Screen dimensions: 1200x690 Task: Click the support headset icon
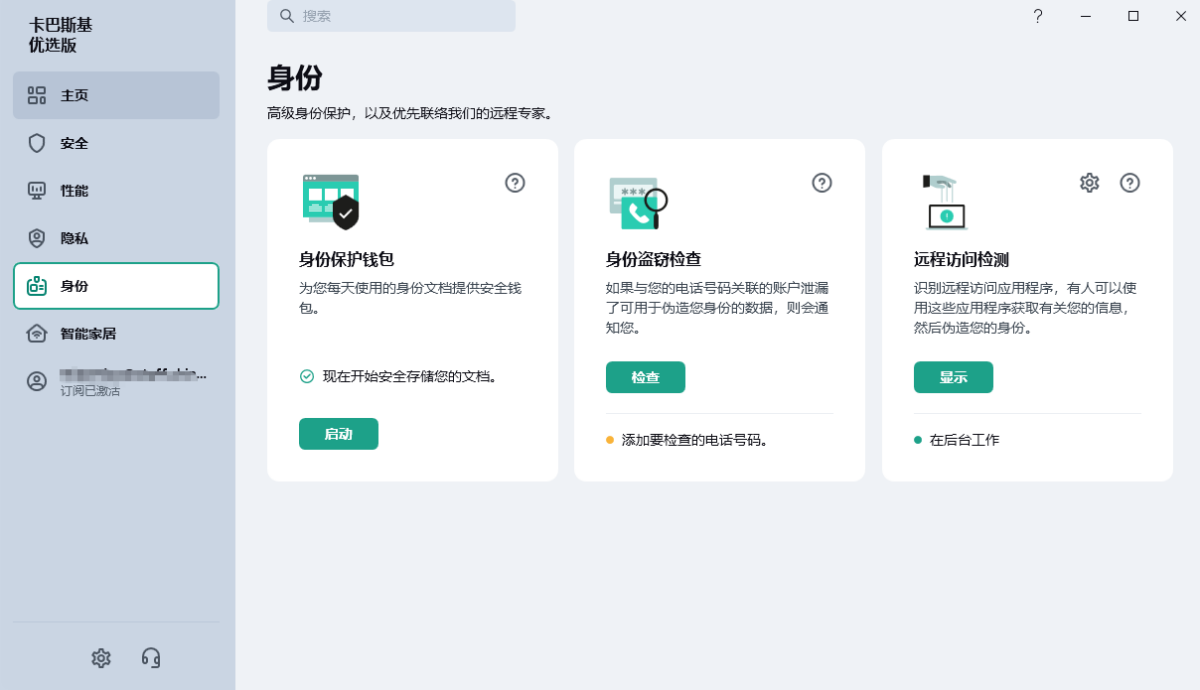151,658
